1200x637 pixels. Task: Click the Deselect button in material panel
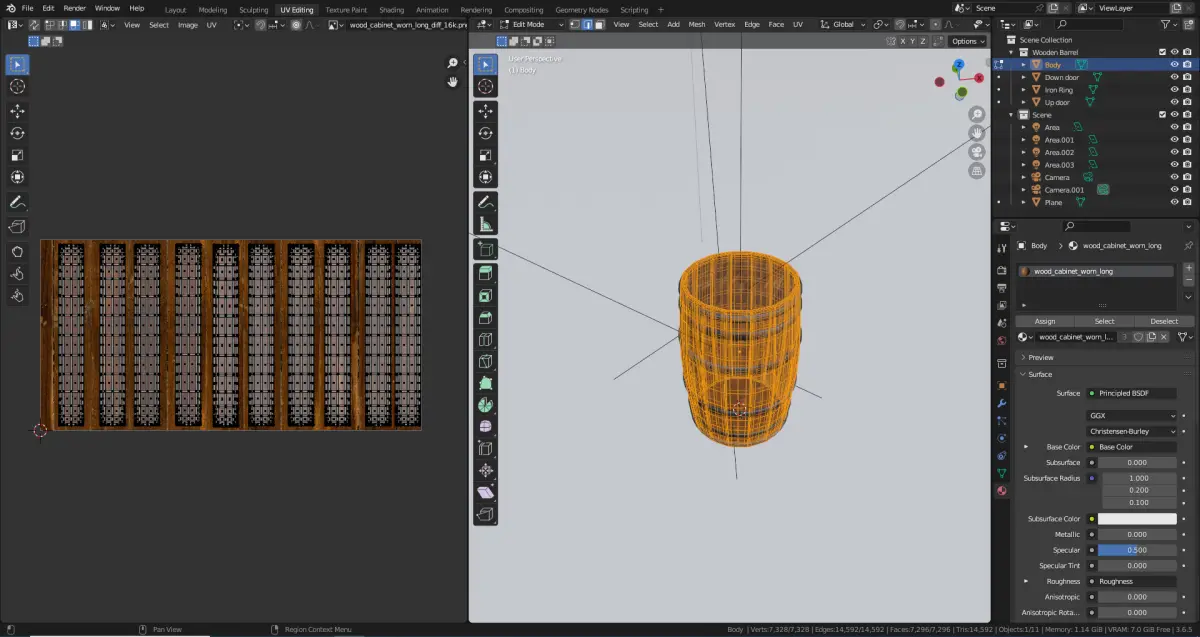point(1163,321)
